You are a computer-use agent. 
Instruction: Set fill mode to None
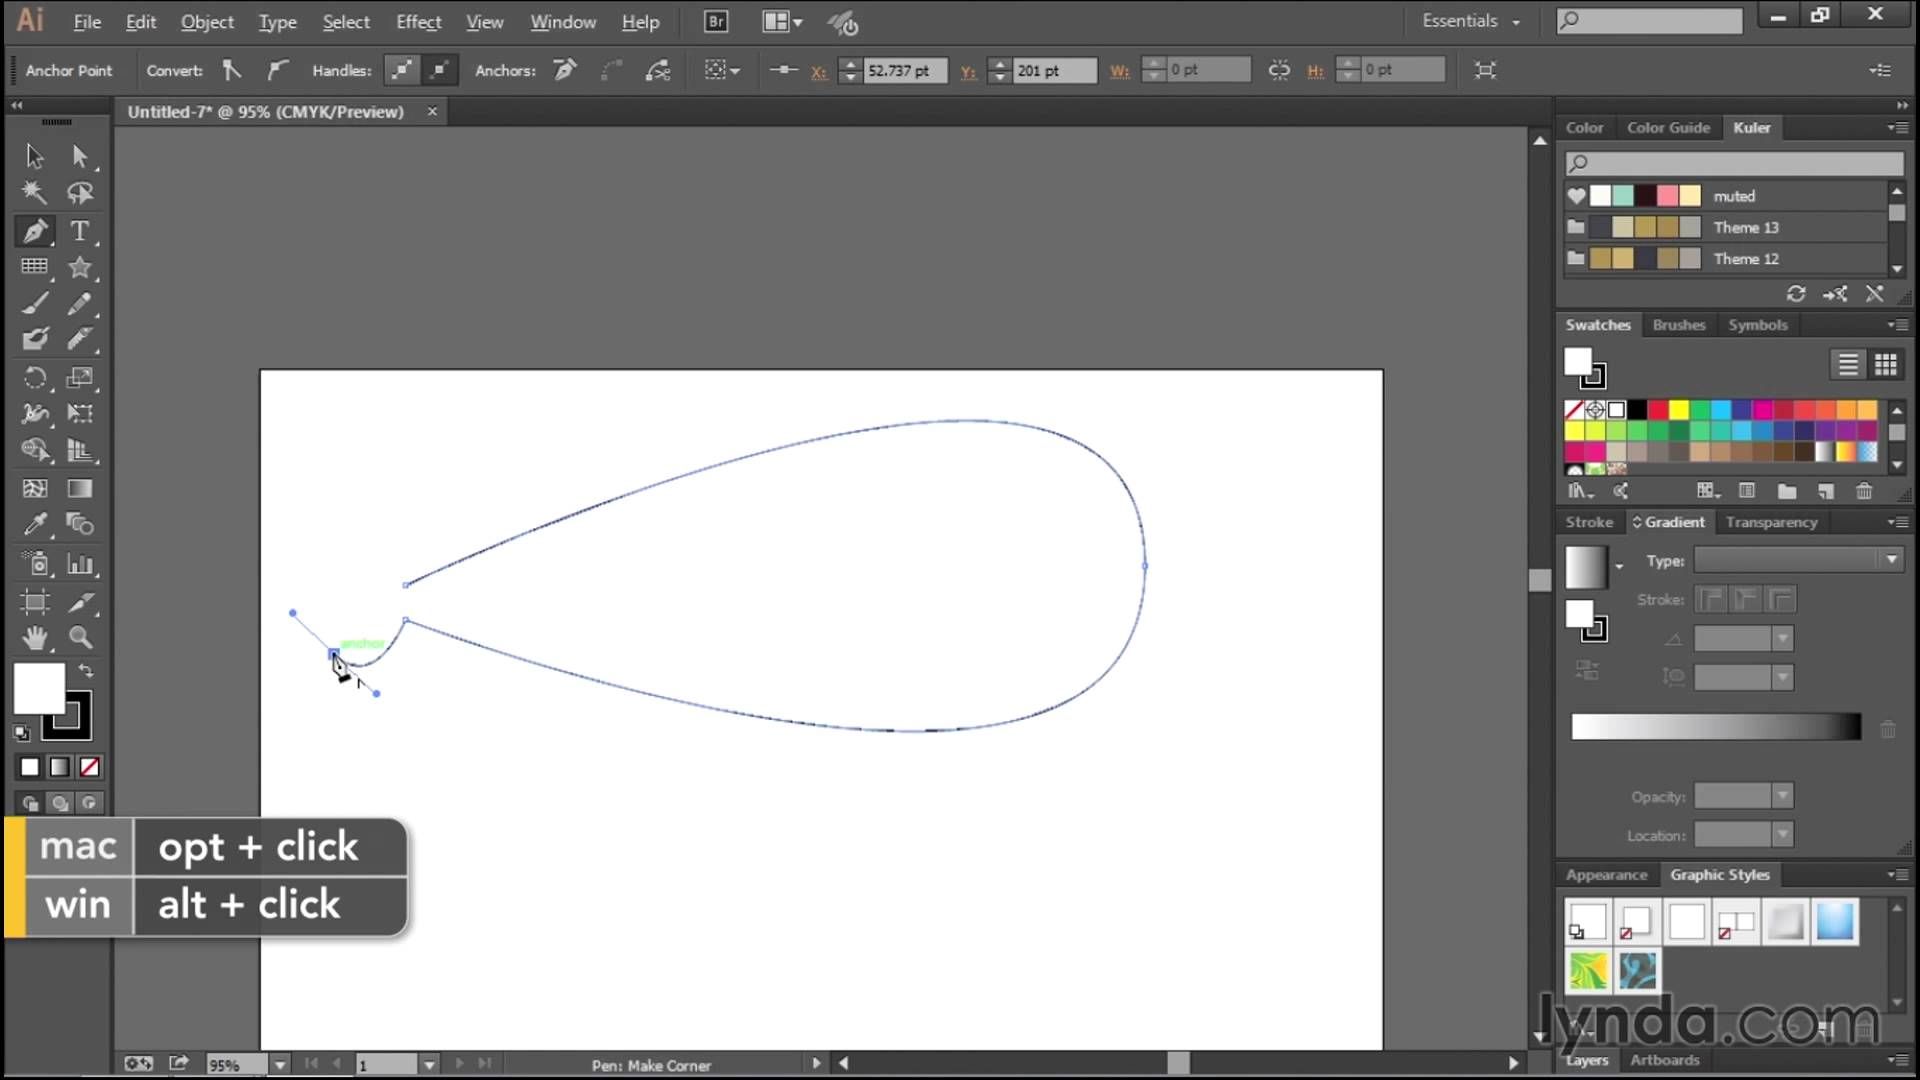point(90,767)
